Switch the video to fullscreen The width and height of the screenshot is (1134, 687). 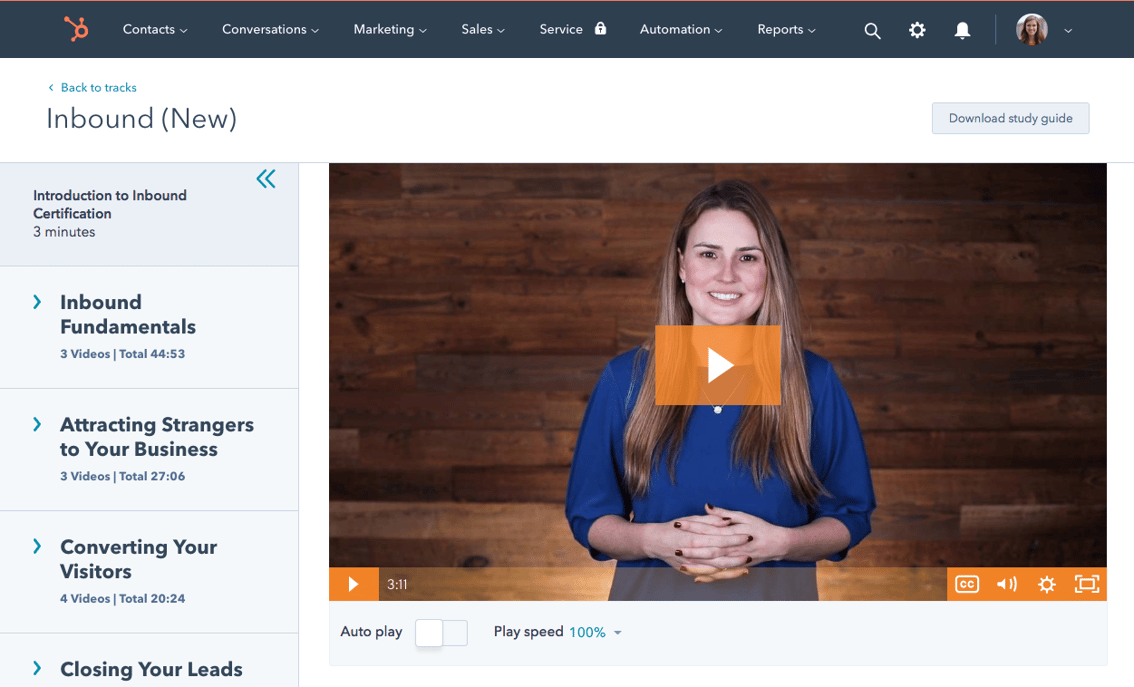1086,583
